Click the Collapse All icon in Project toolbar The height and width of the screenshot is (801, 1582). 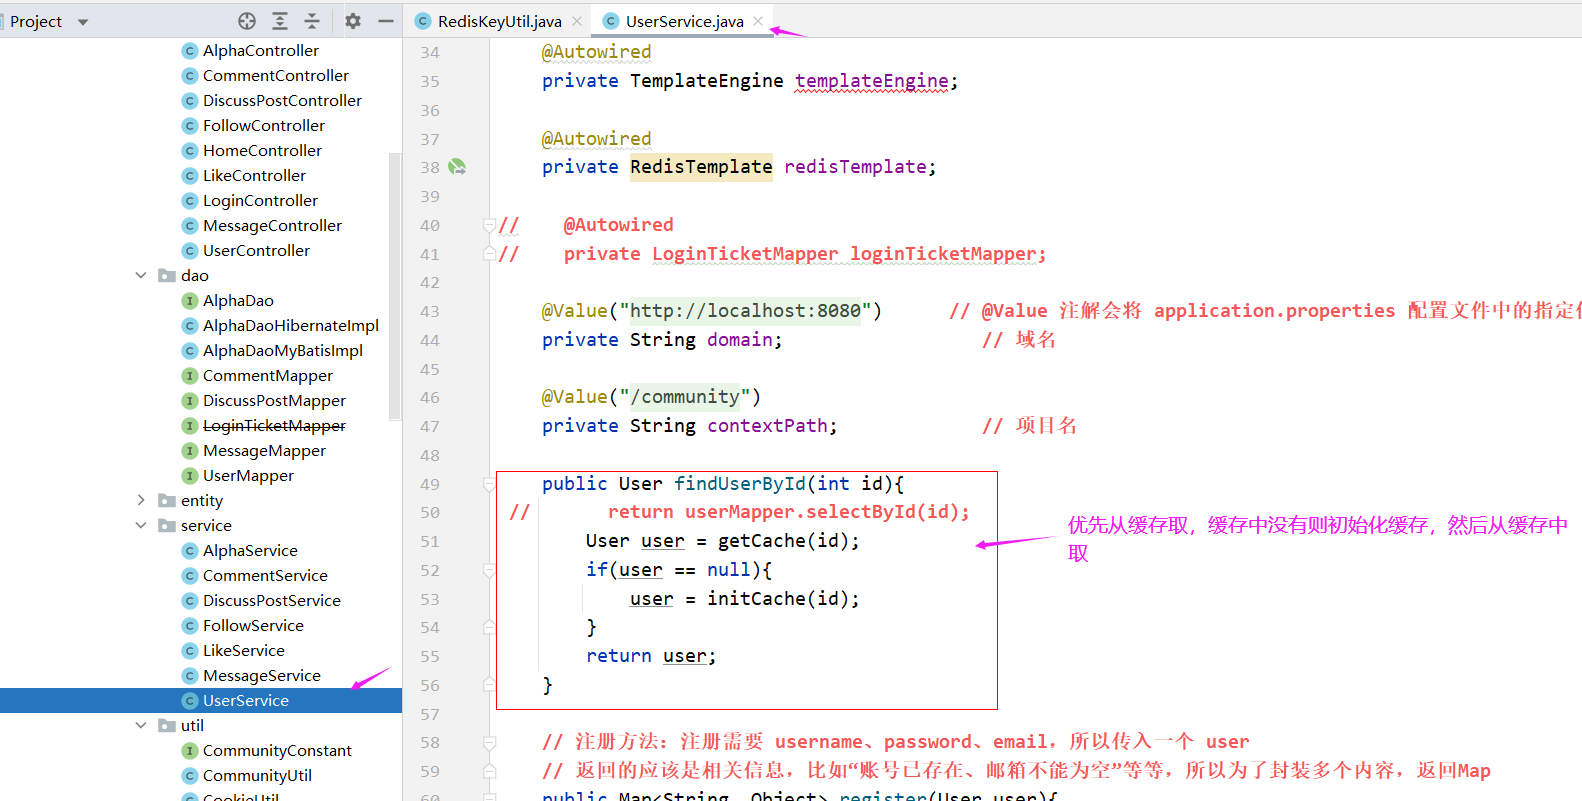[312, 21]
